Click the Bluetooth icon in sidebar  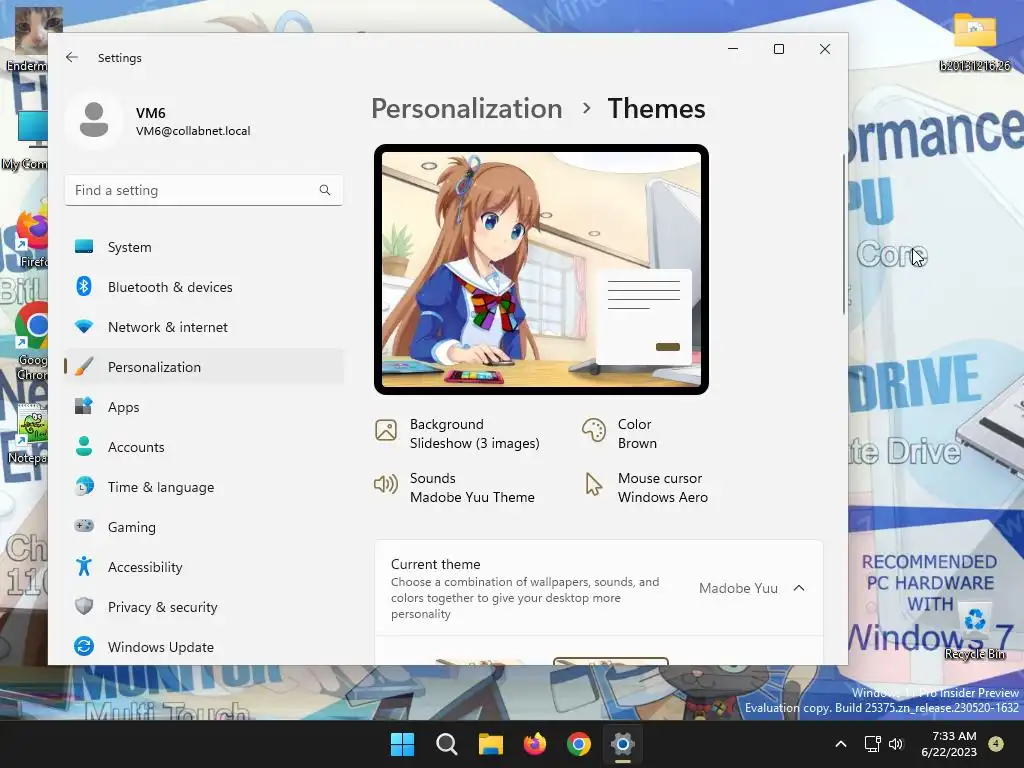click(x=84, y=287)
